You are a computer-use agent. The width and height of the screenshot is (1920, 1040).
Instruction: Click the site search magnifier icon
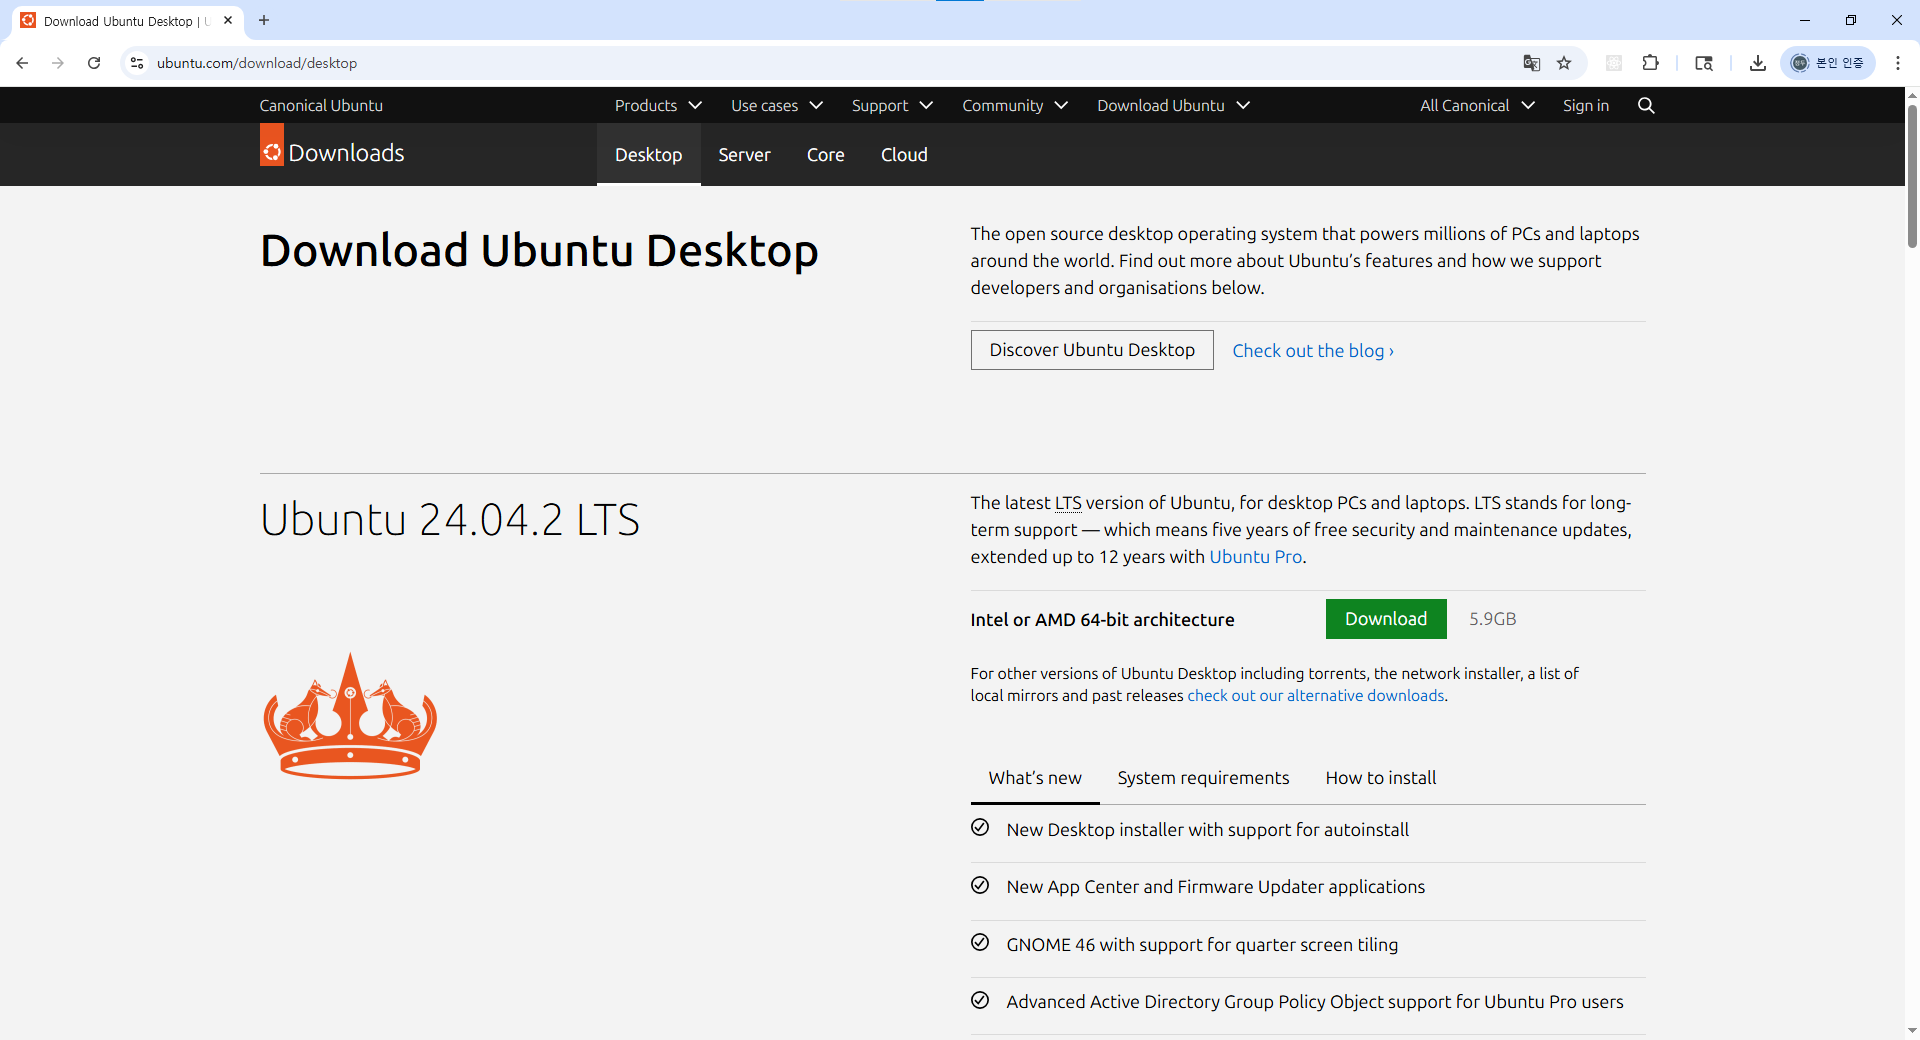point(1646,105)
